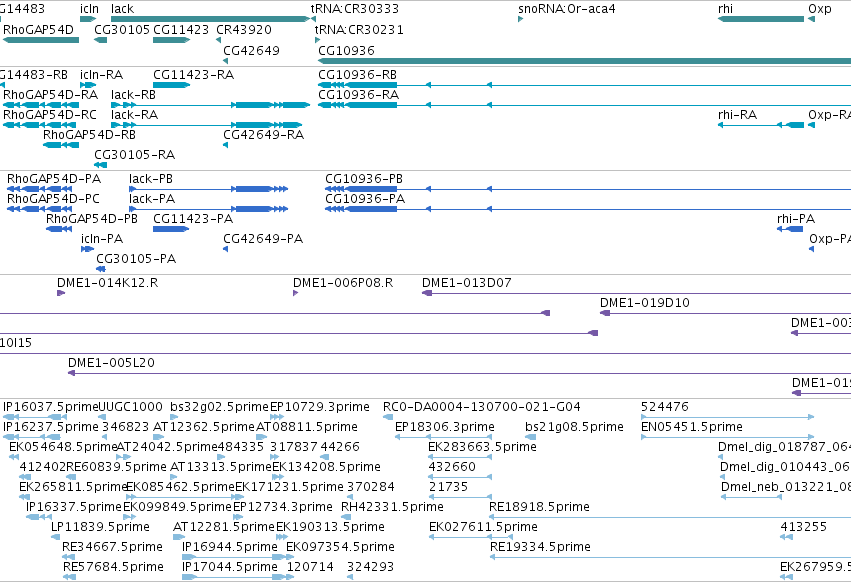
Task: Select the RhoGAP54D gene bar
Action: click(41, 40)
